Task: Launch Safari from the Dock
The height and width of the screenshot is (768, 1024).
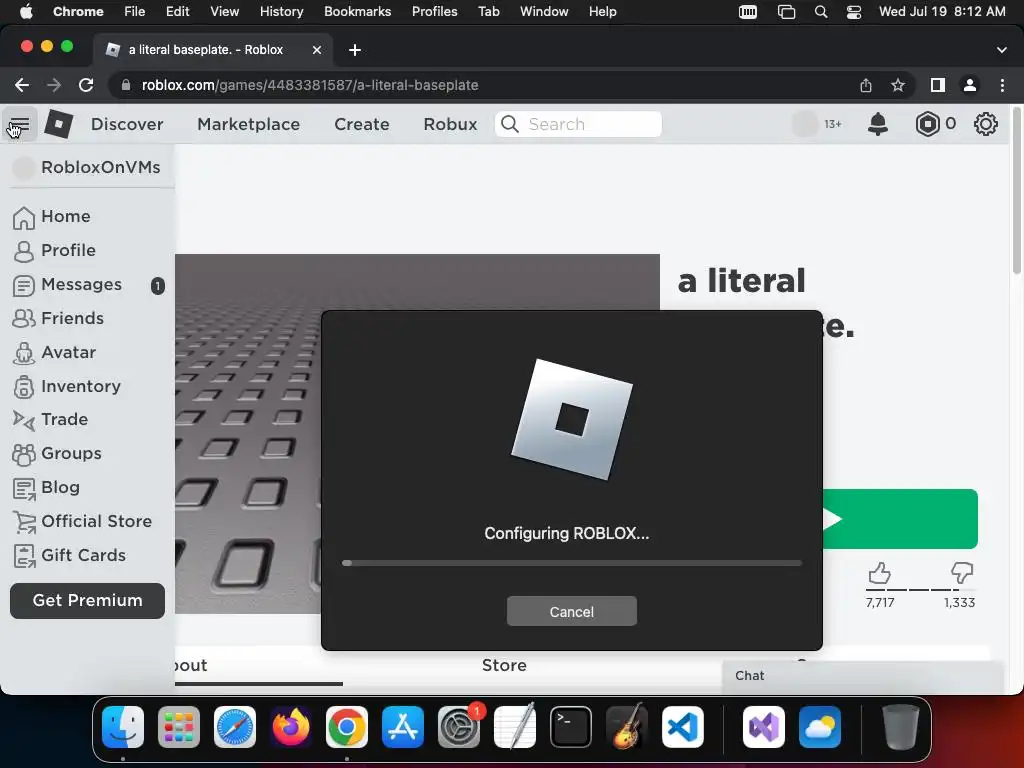Action: tap(235, 727)
